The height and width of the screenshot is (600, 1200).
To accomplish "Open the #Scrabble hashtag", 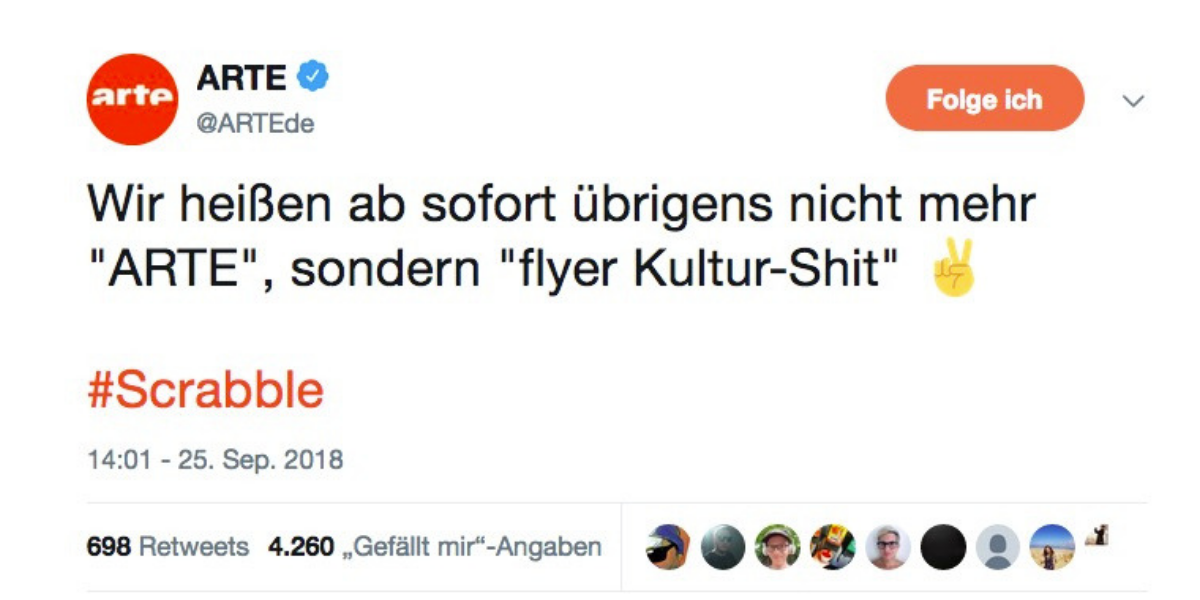I will tap(206, 391).
